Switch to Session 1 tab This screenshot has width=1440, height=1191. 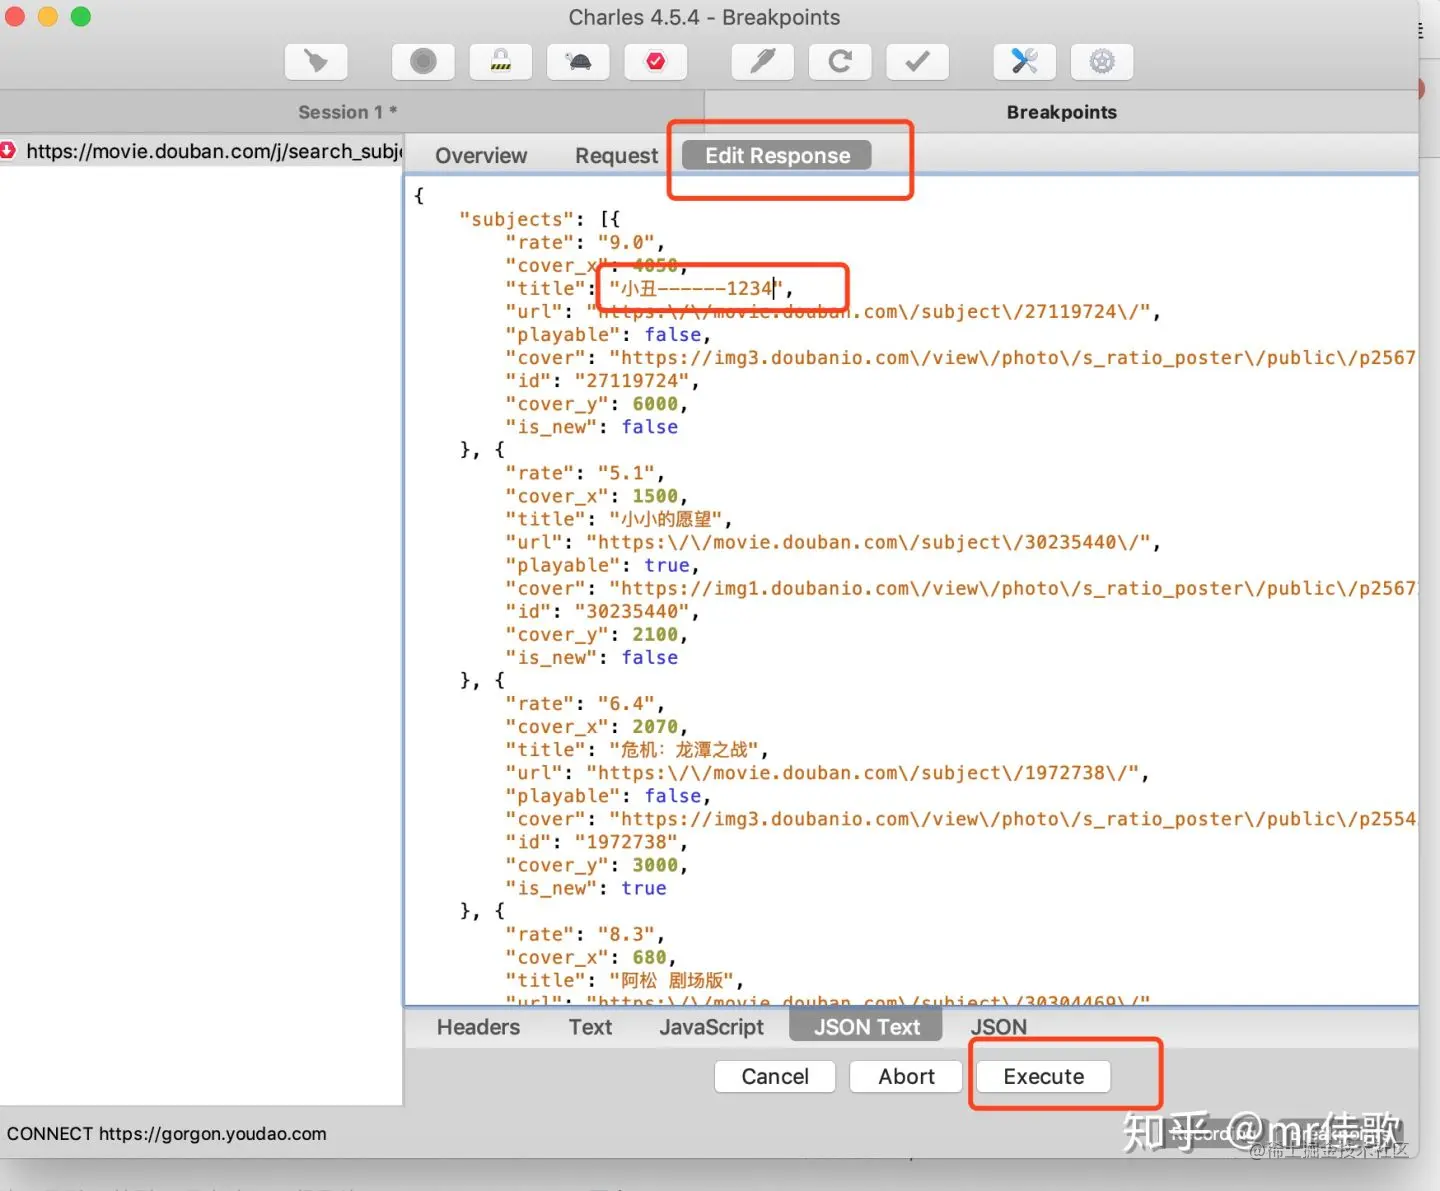pyautogui.click(x=347, y=112)
